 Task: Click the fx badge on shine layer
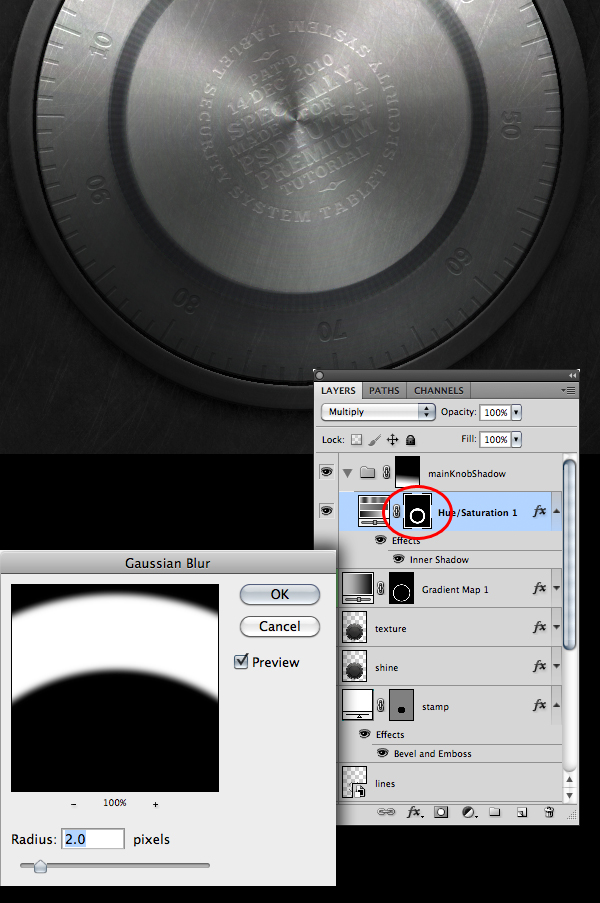point(539,666)
